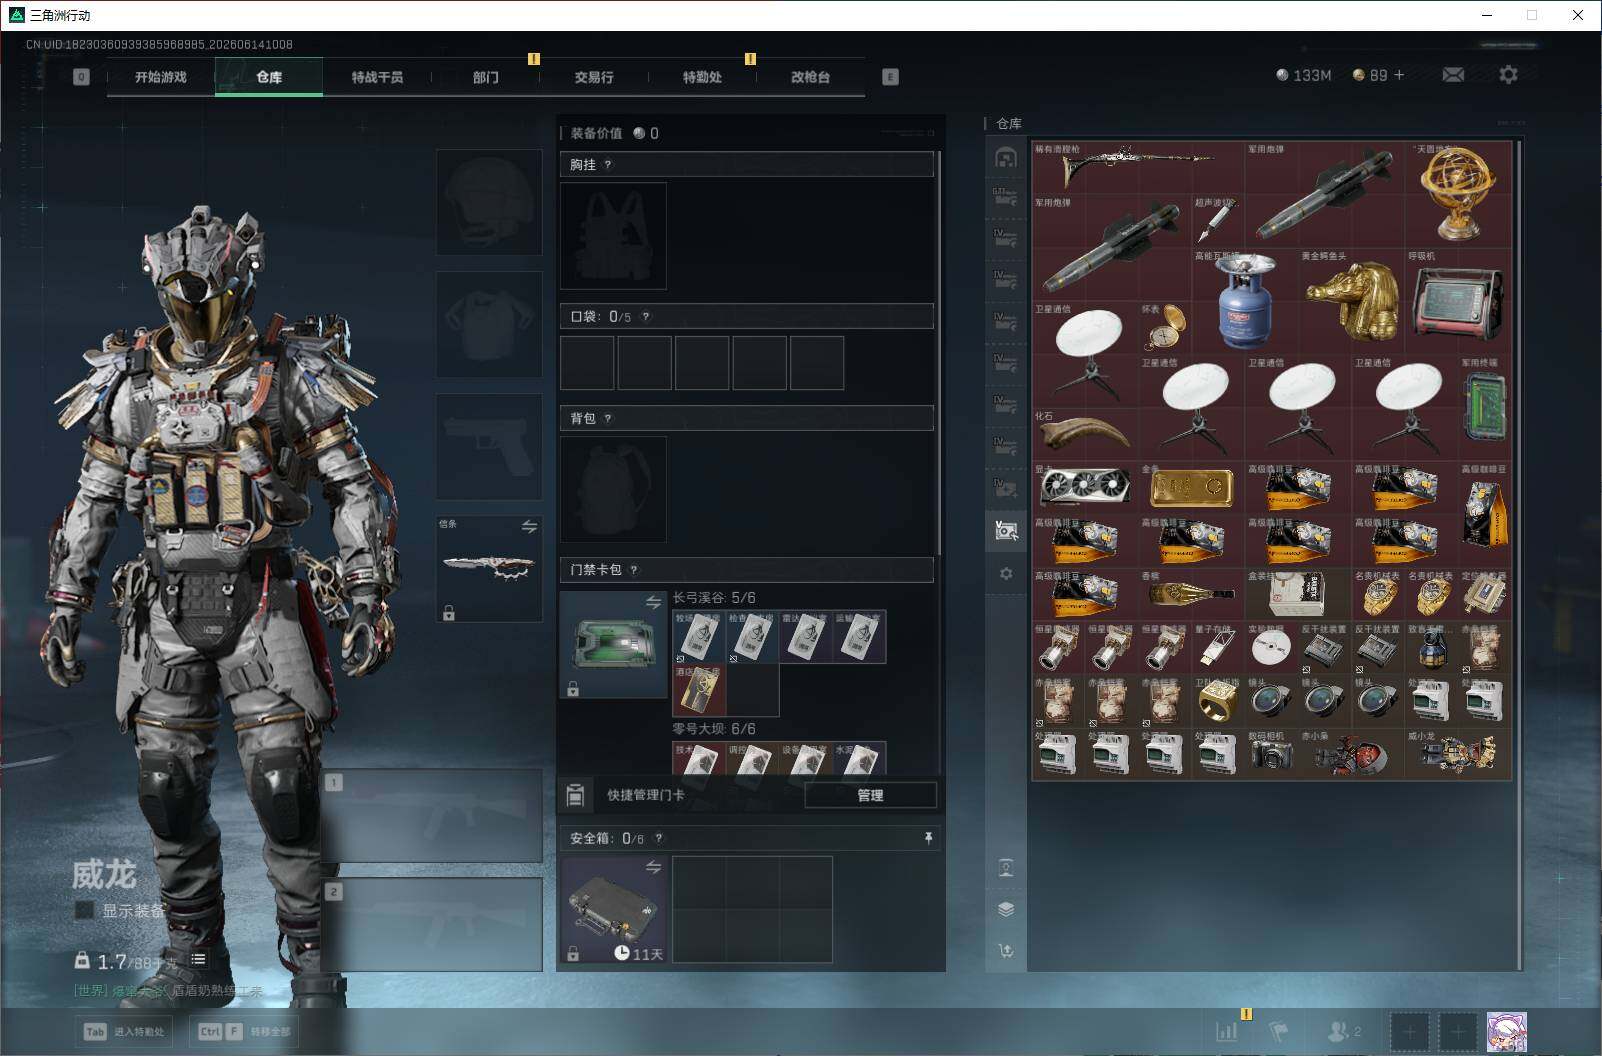Open the stats chart icon in bottom bar
The height and width of the screenshot is (1056, 1602).
pyautogui.click(x=1226, y=1031)
